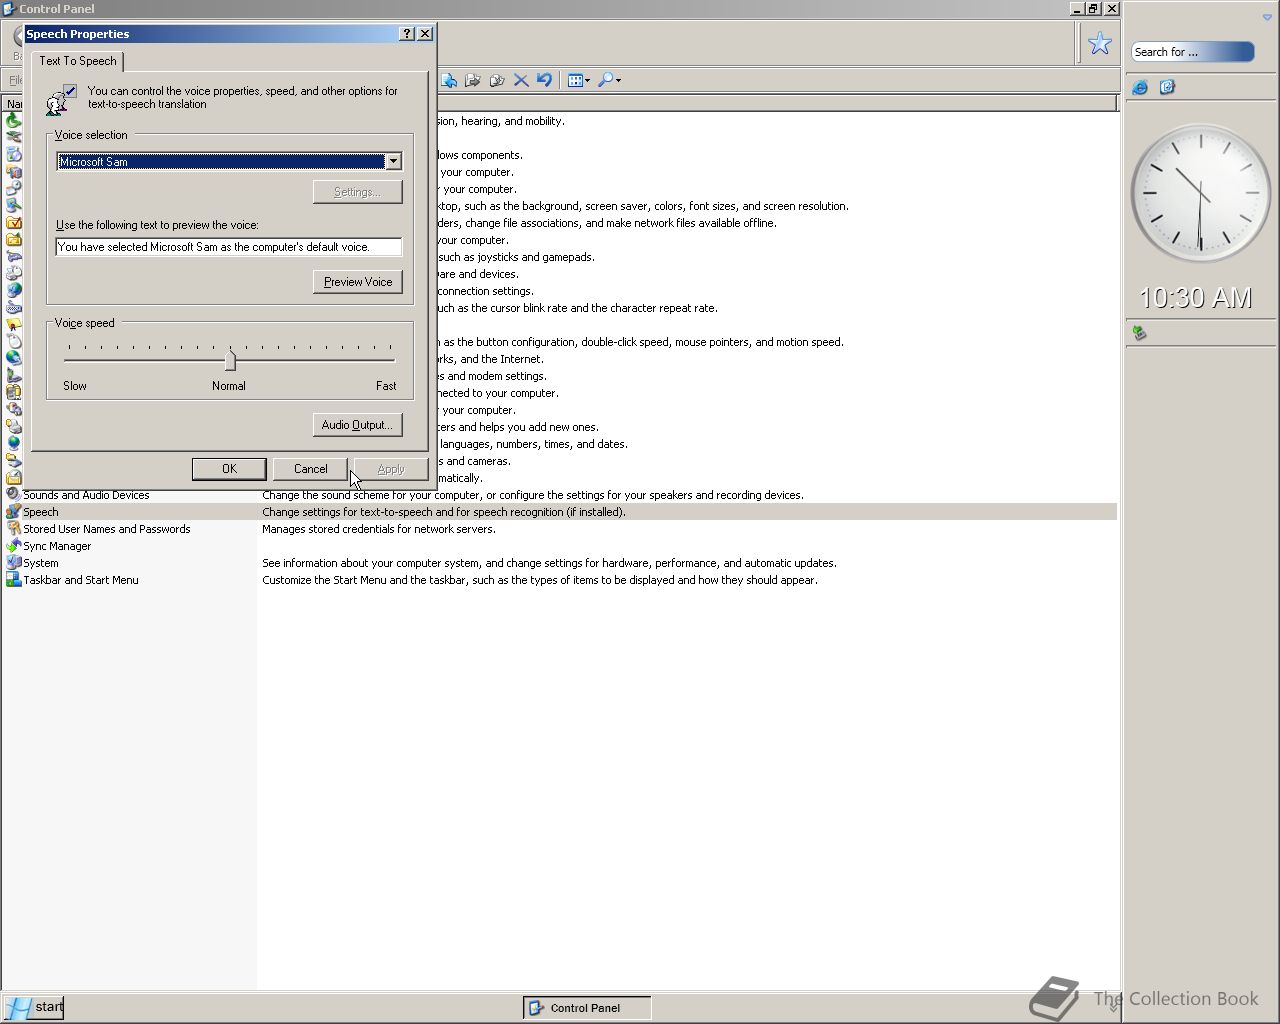Image resolution: width=1280 pixels, height=1024 pixels.
Task: Click the blue Undo arrow toolbar icon
Action: coord(545,80)
